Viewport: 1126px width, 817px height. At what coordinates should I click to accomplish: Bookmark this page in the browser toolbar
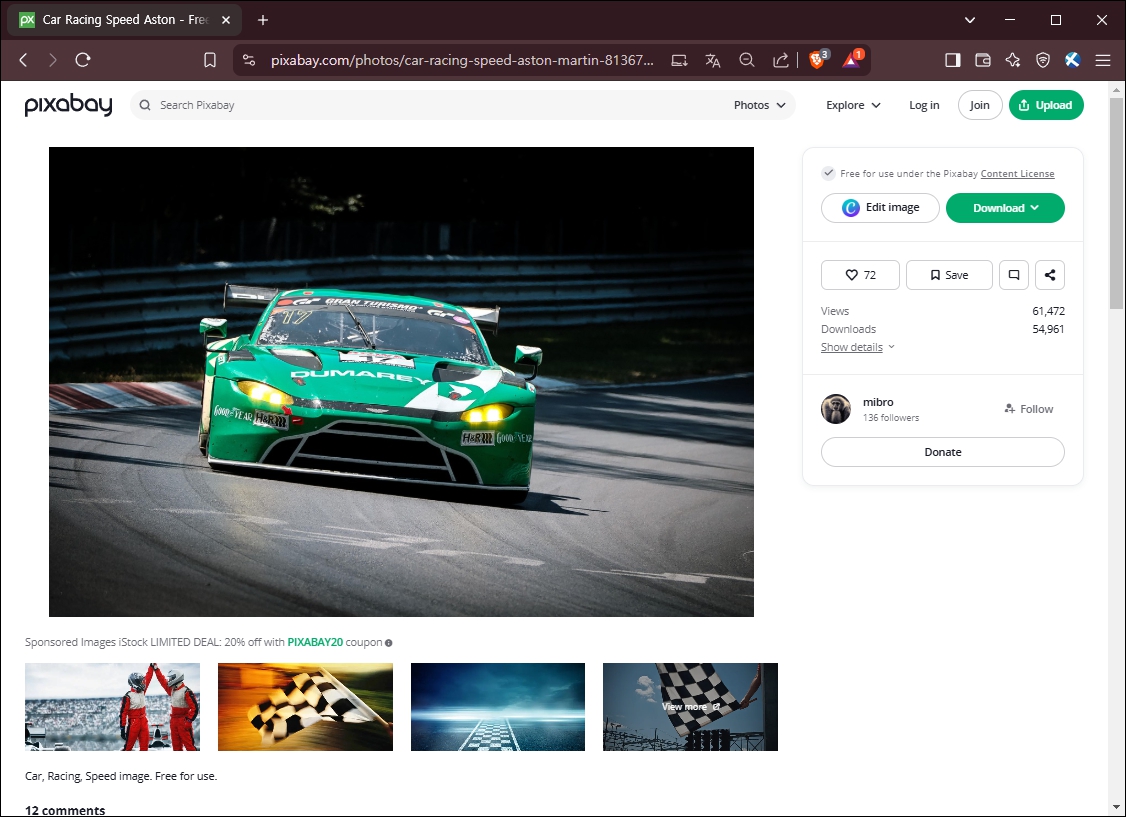point(210,60)
